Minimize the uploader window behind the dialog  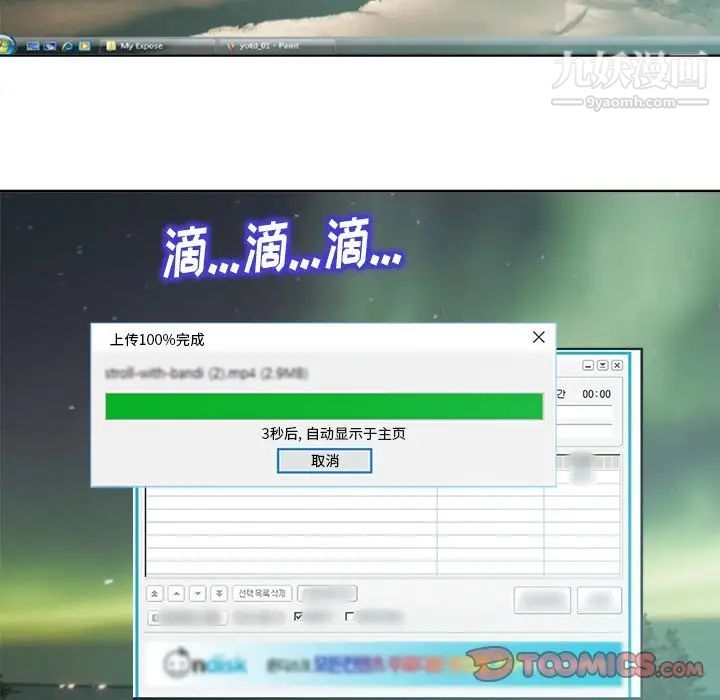click(588, 366)
